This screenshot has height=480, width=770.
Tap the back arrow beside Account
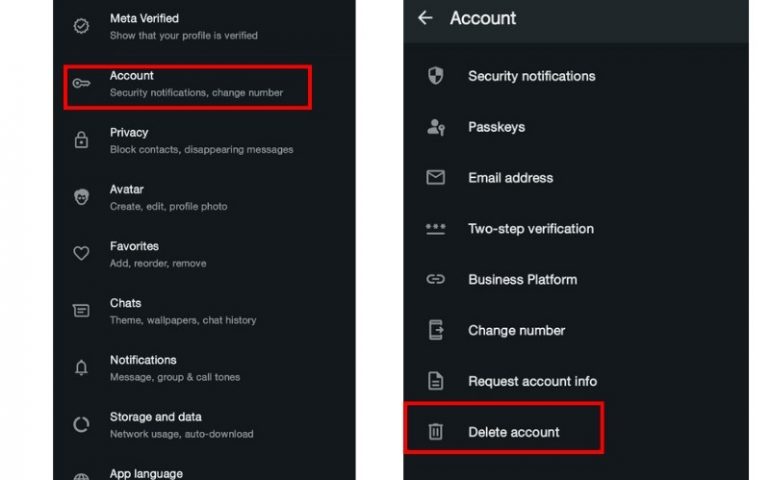click(425, 18)
